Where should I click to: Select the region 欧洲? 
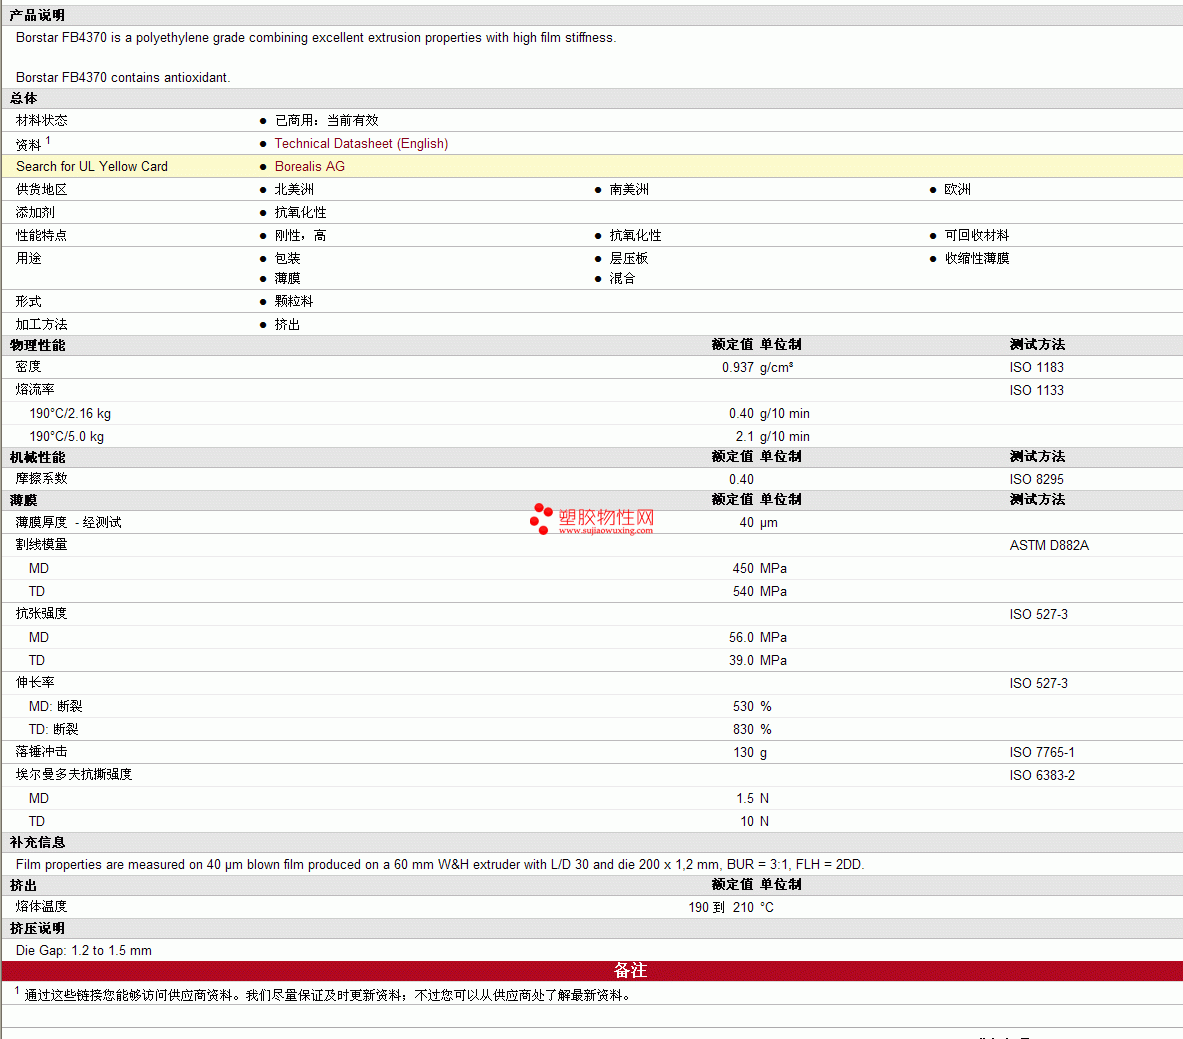coord(957,189)
